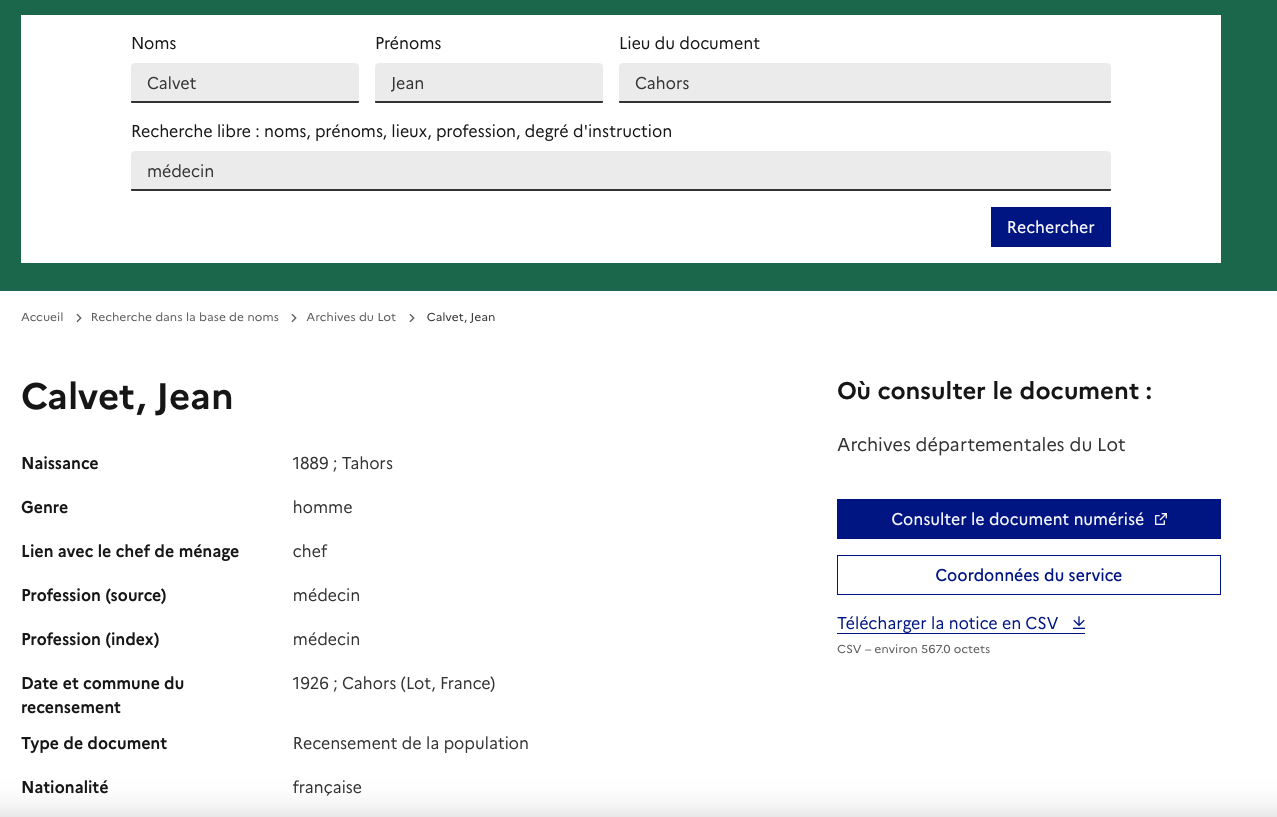Image resolution: width=1277 pixels, height=817 pixels.
Task: Click the chevron before Archives du Lot breadcrumb
Action: [294, 318]
